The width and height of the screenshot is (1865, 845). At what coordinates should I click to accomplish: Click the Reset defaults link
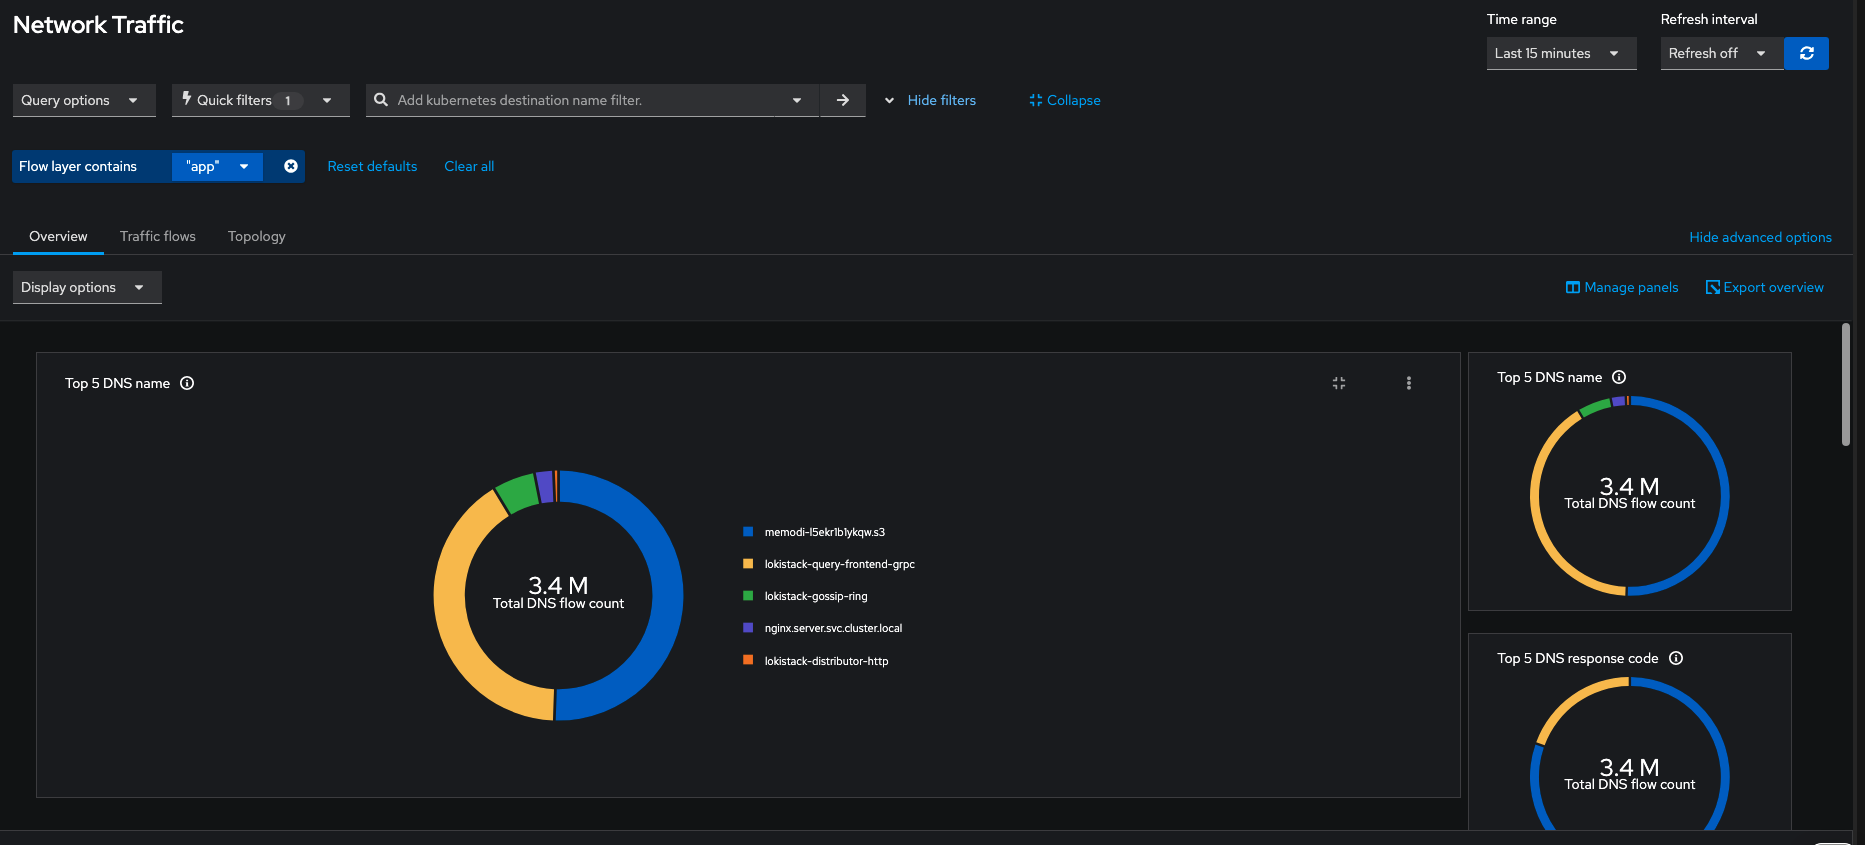[372, 166]
